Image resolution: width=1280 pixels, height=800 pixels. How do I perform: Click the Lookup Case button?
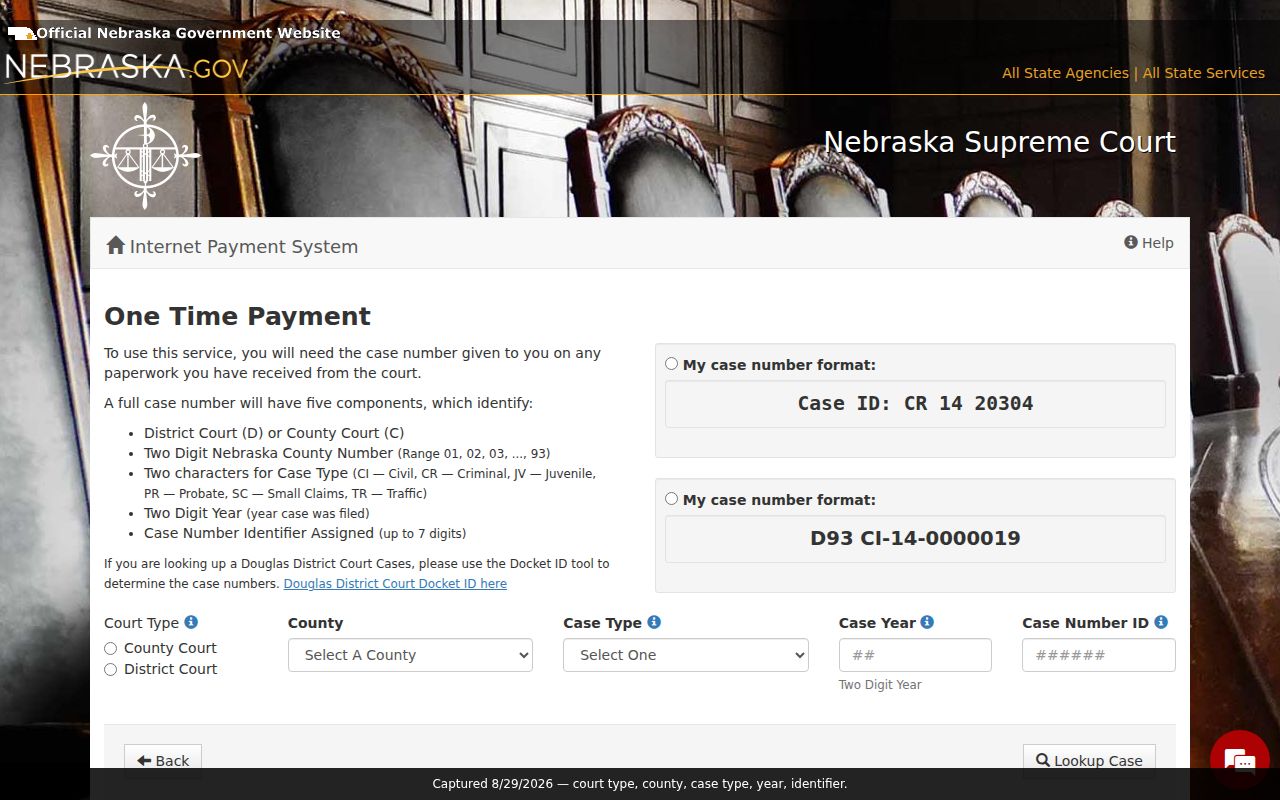[x=1089, y=760]
